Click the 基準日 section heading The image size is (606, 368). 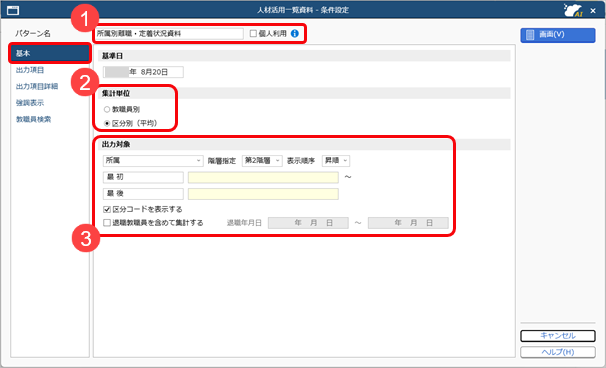(112, 56)
